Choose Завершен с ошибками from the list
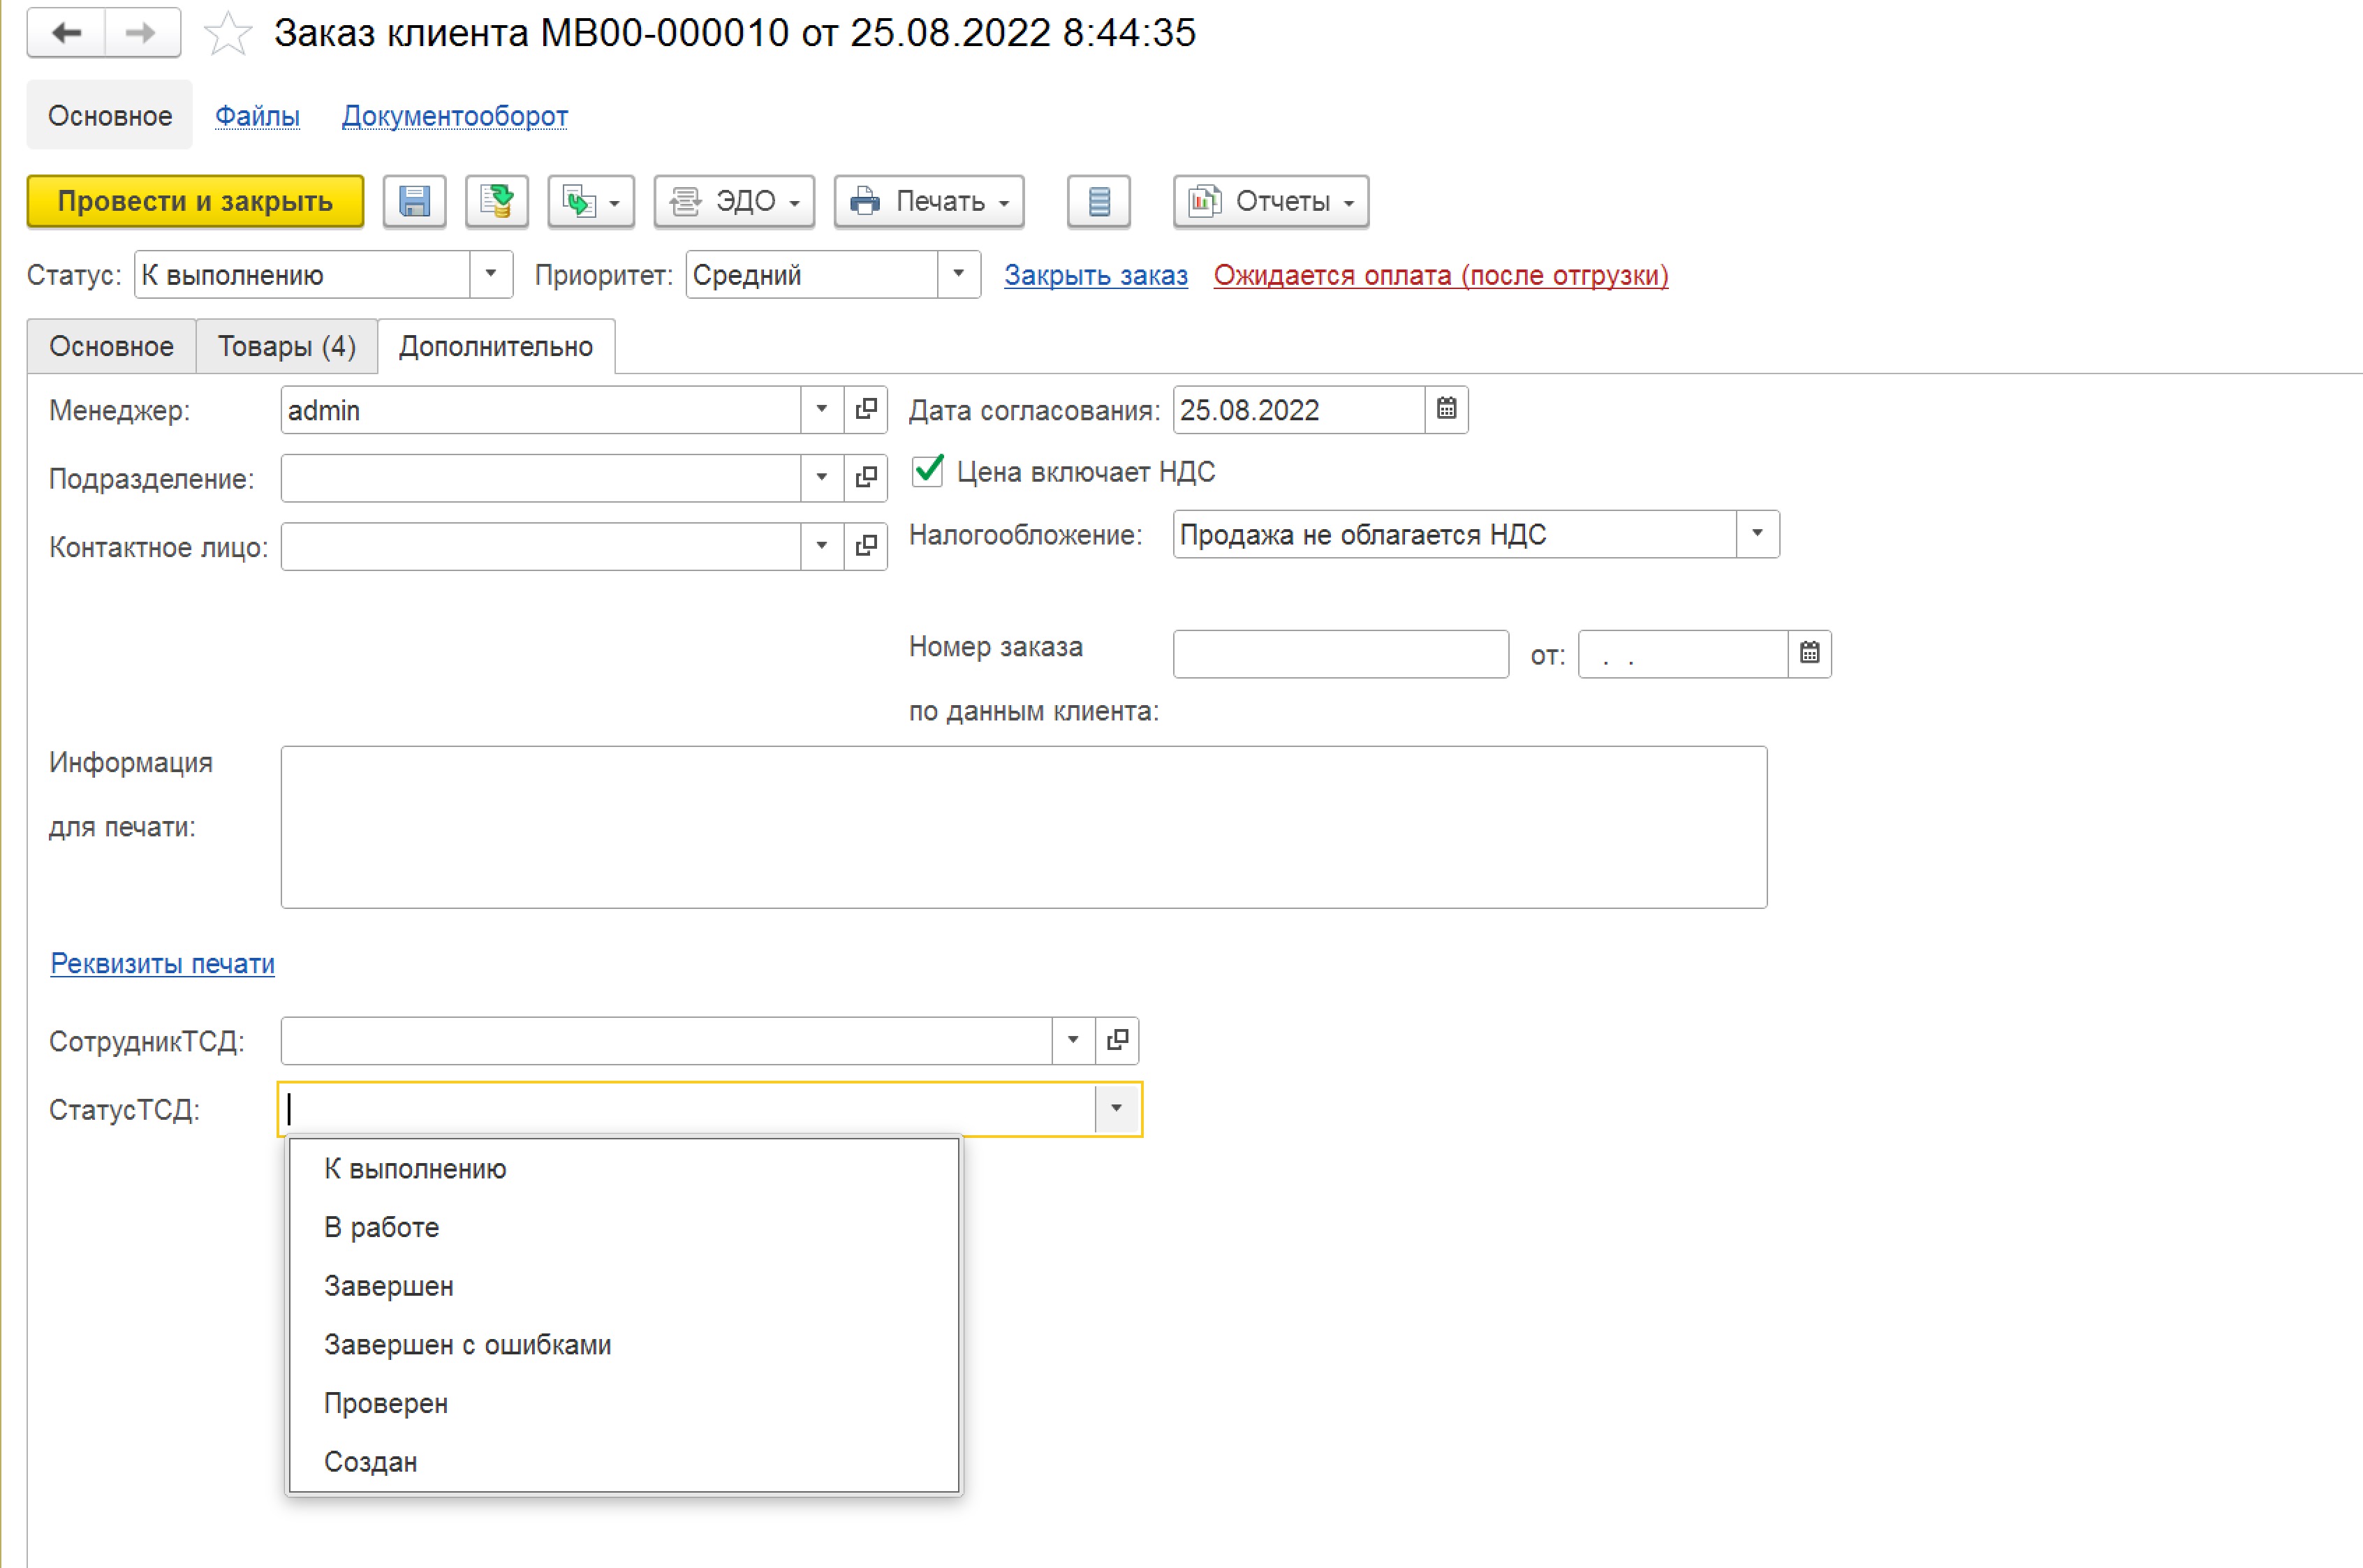The width and height of the screenshot is (2363, 1568). 624,1344
